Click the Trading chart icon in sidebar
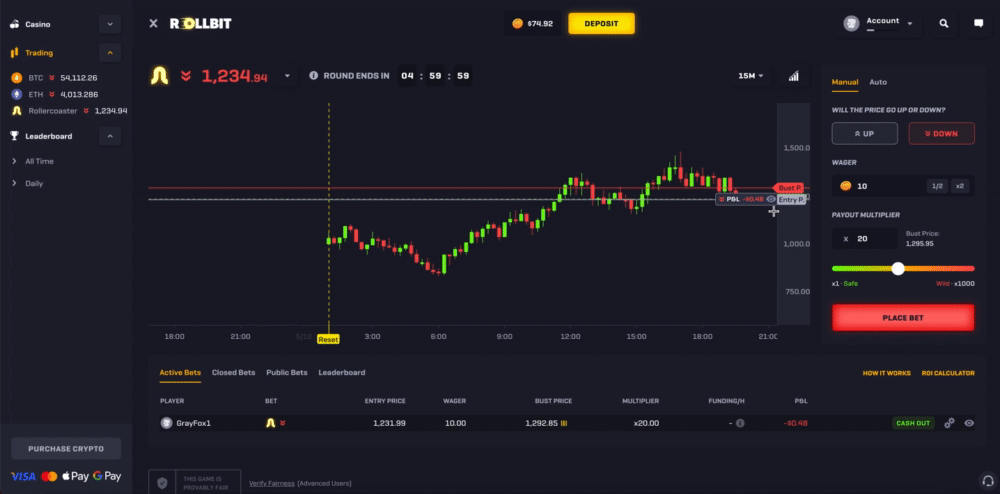Viewport: 1000px width, 494px height. [x=15, y=53]
